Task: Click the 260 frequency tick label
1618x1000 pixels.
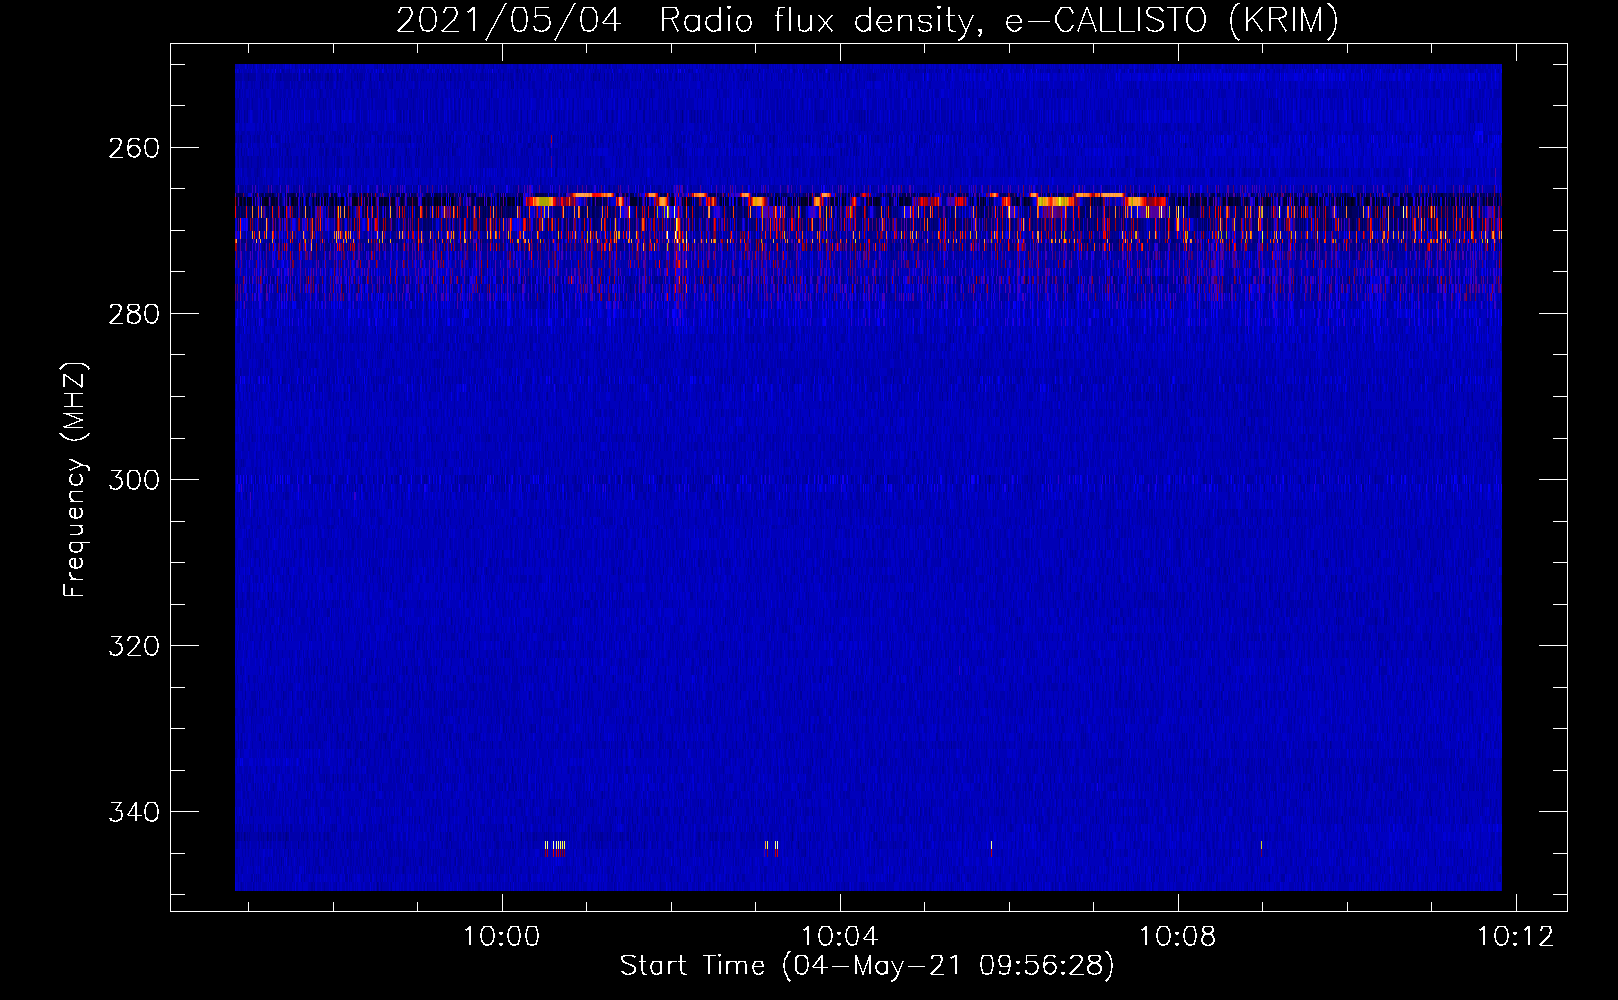Action: (x=134, y=148)
